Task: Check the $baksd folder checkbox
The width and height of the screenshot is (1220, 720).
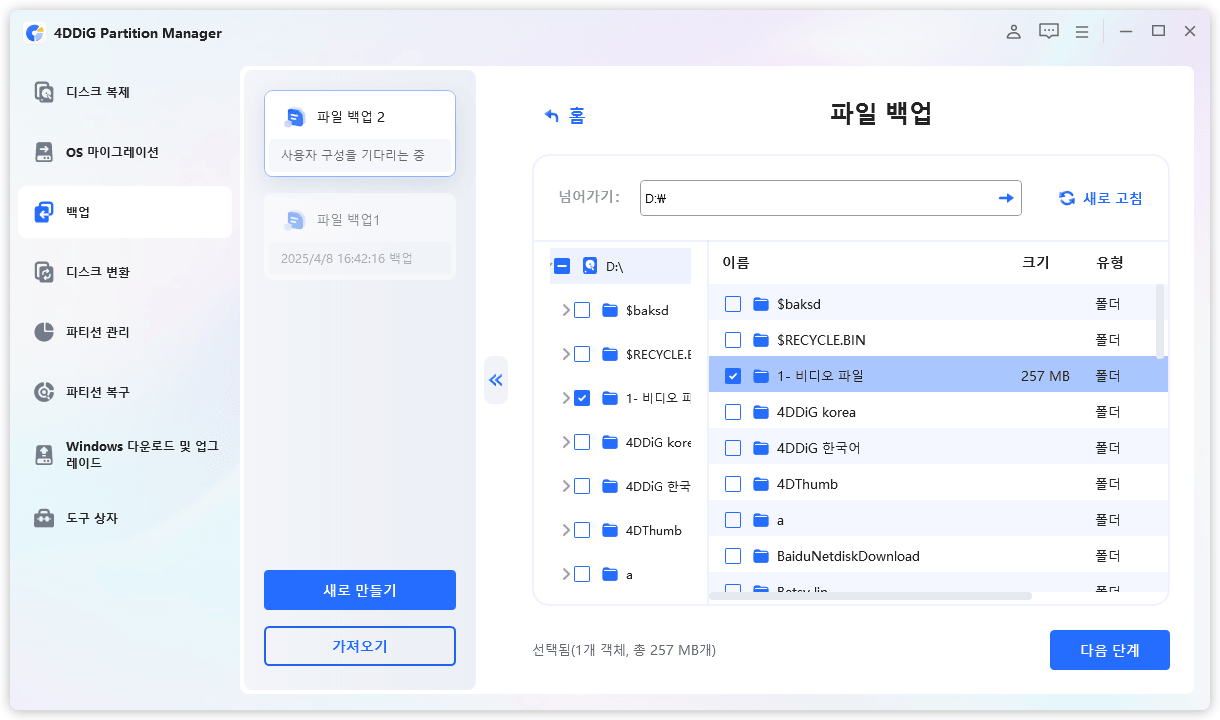Action: click(x=733, y=303)
